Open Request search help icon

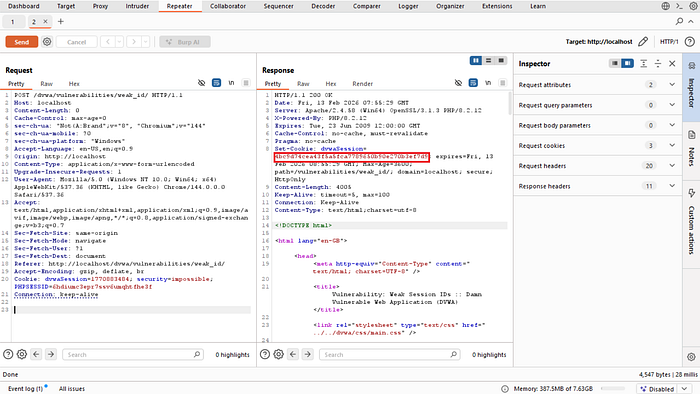(8, 354)
